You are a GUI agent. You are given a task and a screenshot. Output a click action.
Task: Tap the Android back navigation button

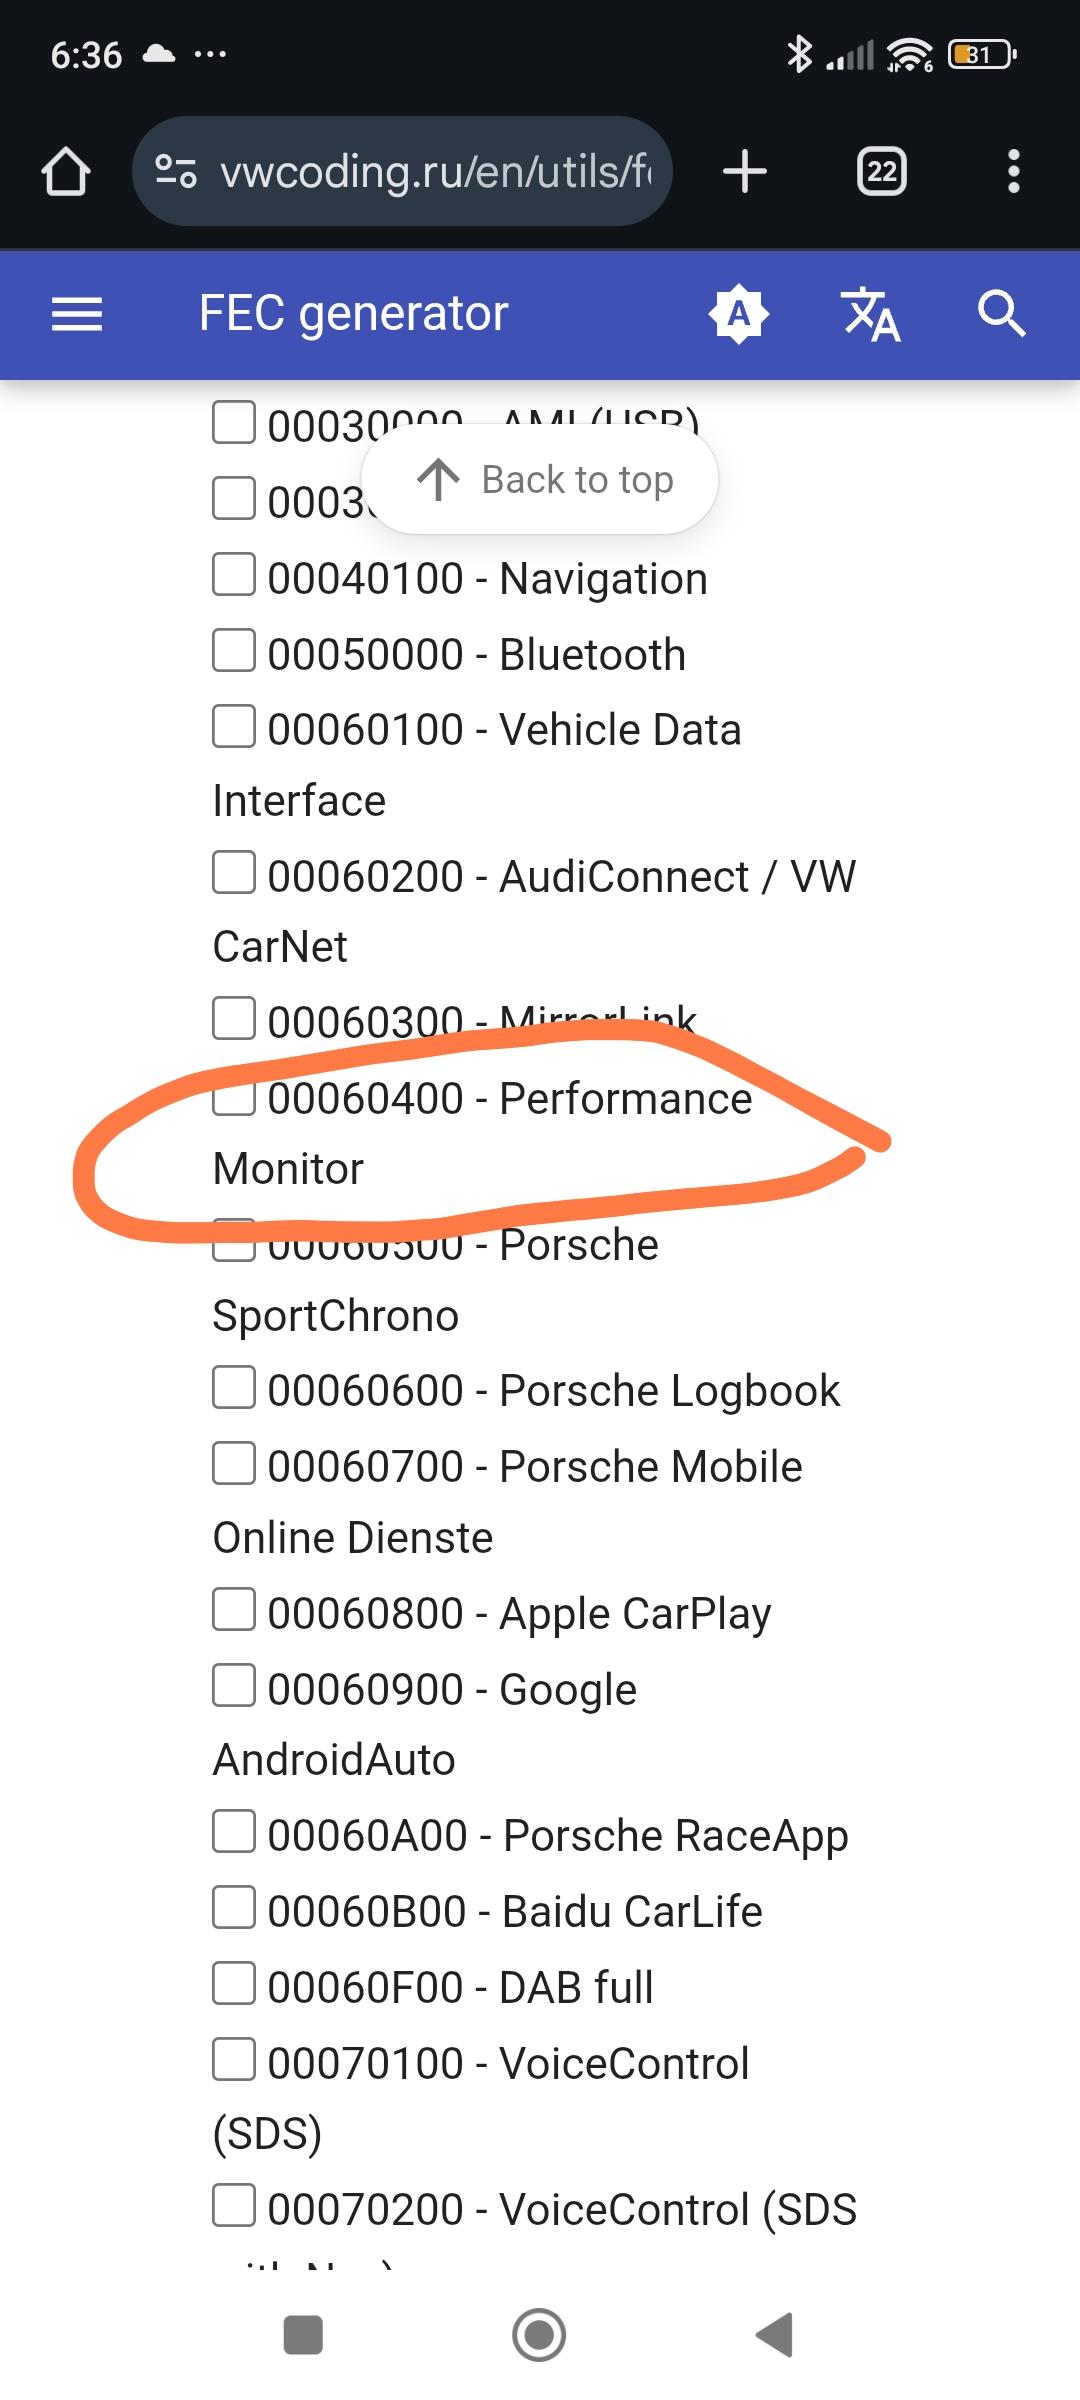coord(774,2335)
